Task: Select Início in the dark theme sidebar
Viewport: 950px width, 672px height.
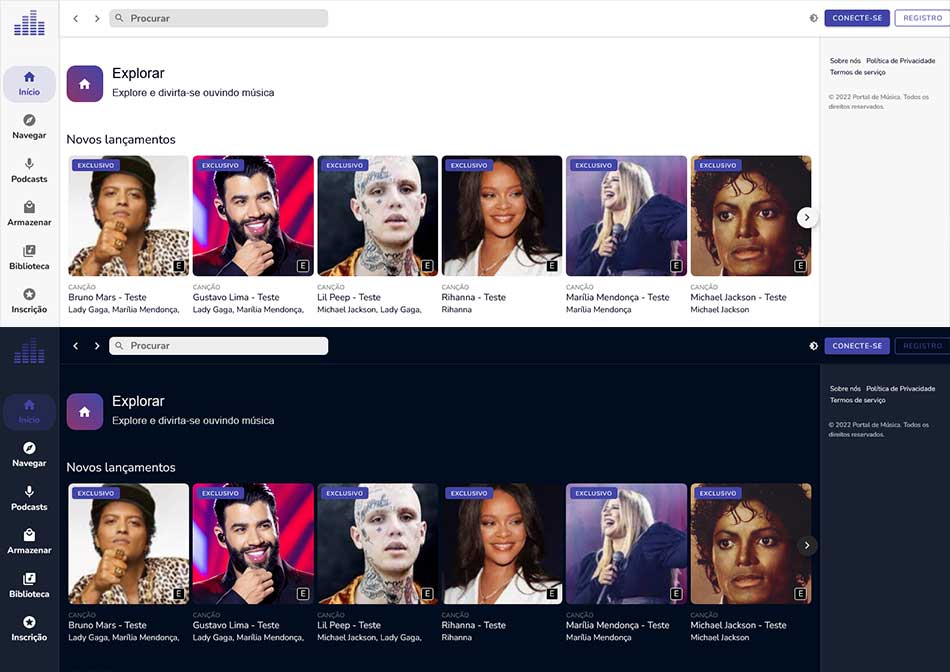Action: (x=29, y=411)
